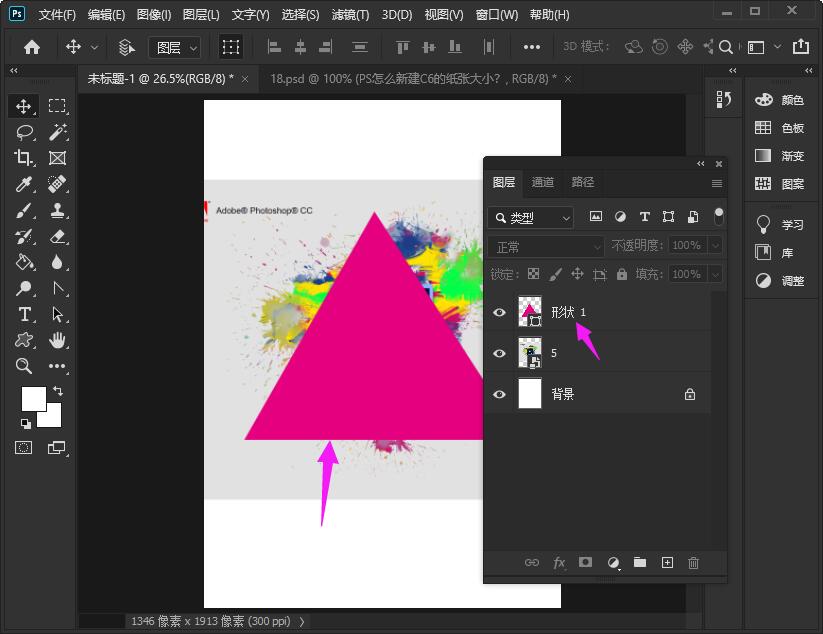Pick the Paint Bucket tool
The image size is (823, 634).
pos(24,262)
